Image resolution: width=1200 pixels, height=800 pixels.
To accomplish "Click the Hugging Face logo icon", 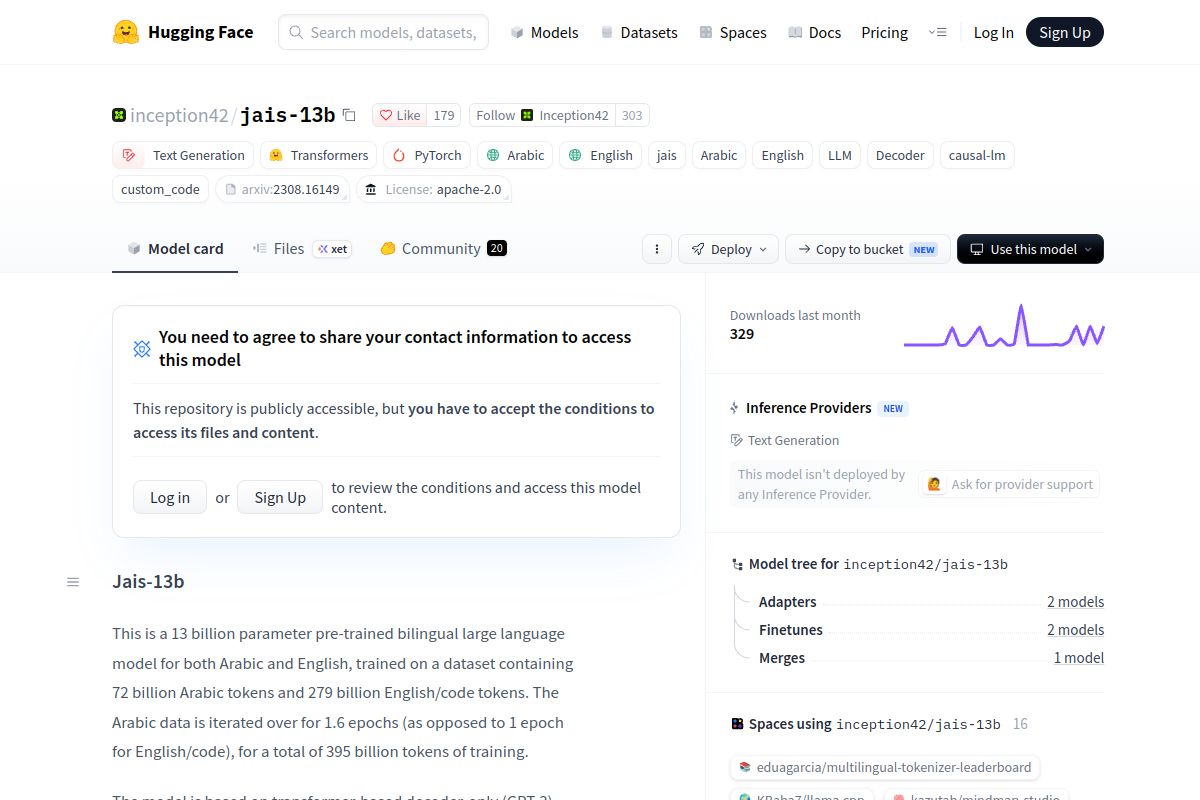I will [x=126, y=32].
